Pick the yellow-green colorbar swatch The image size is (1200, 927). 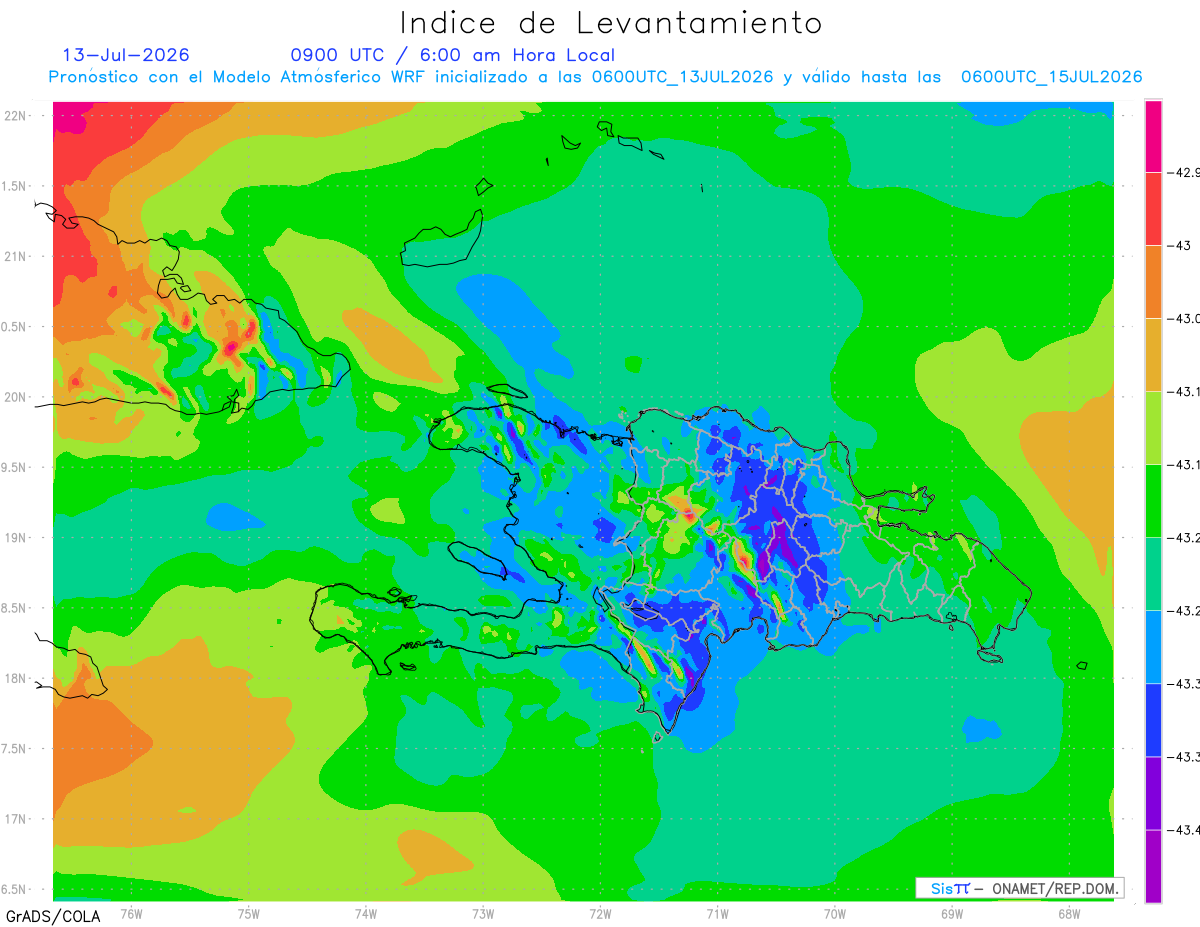pyautogui.click(x=1153, y=427)
